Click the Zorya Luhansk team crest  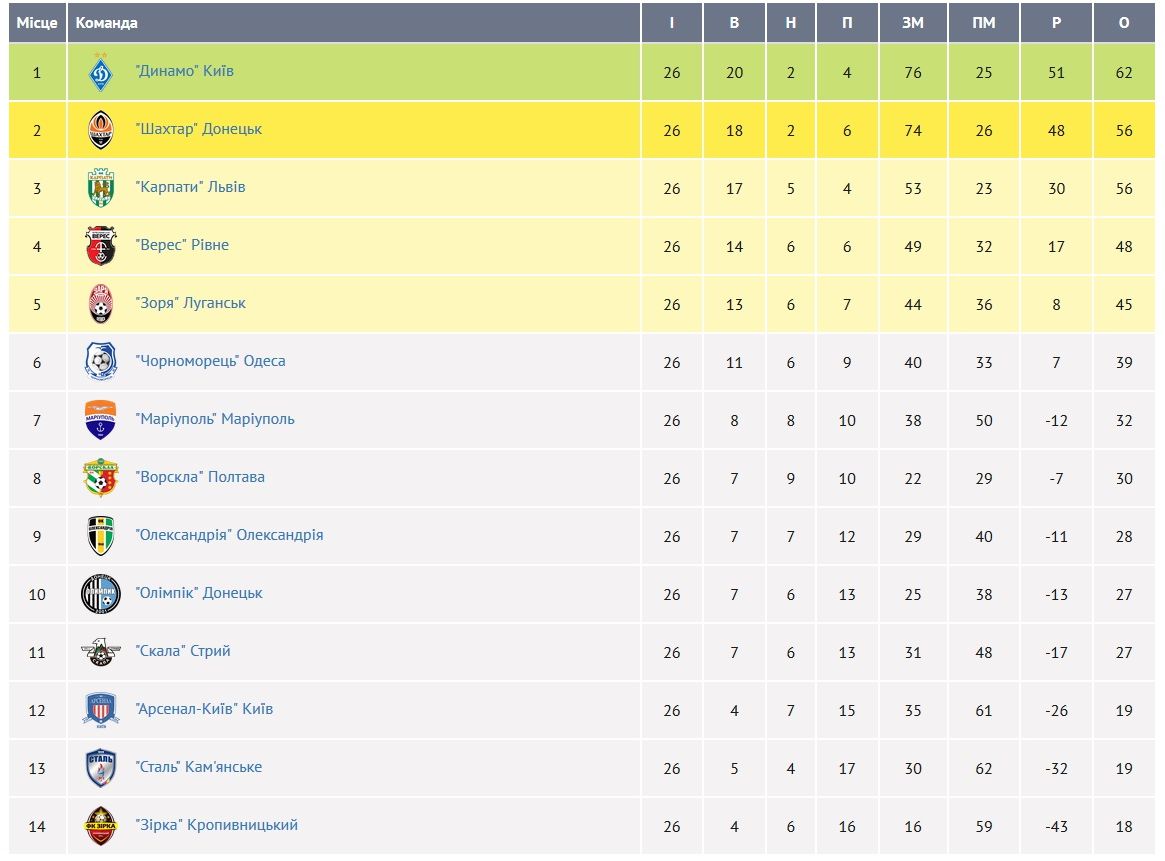click(x=100, y=304)
